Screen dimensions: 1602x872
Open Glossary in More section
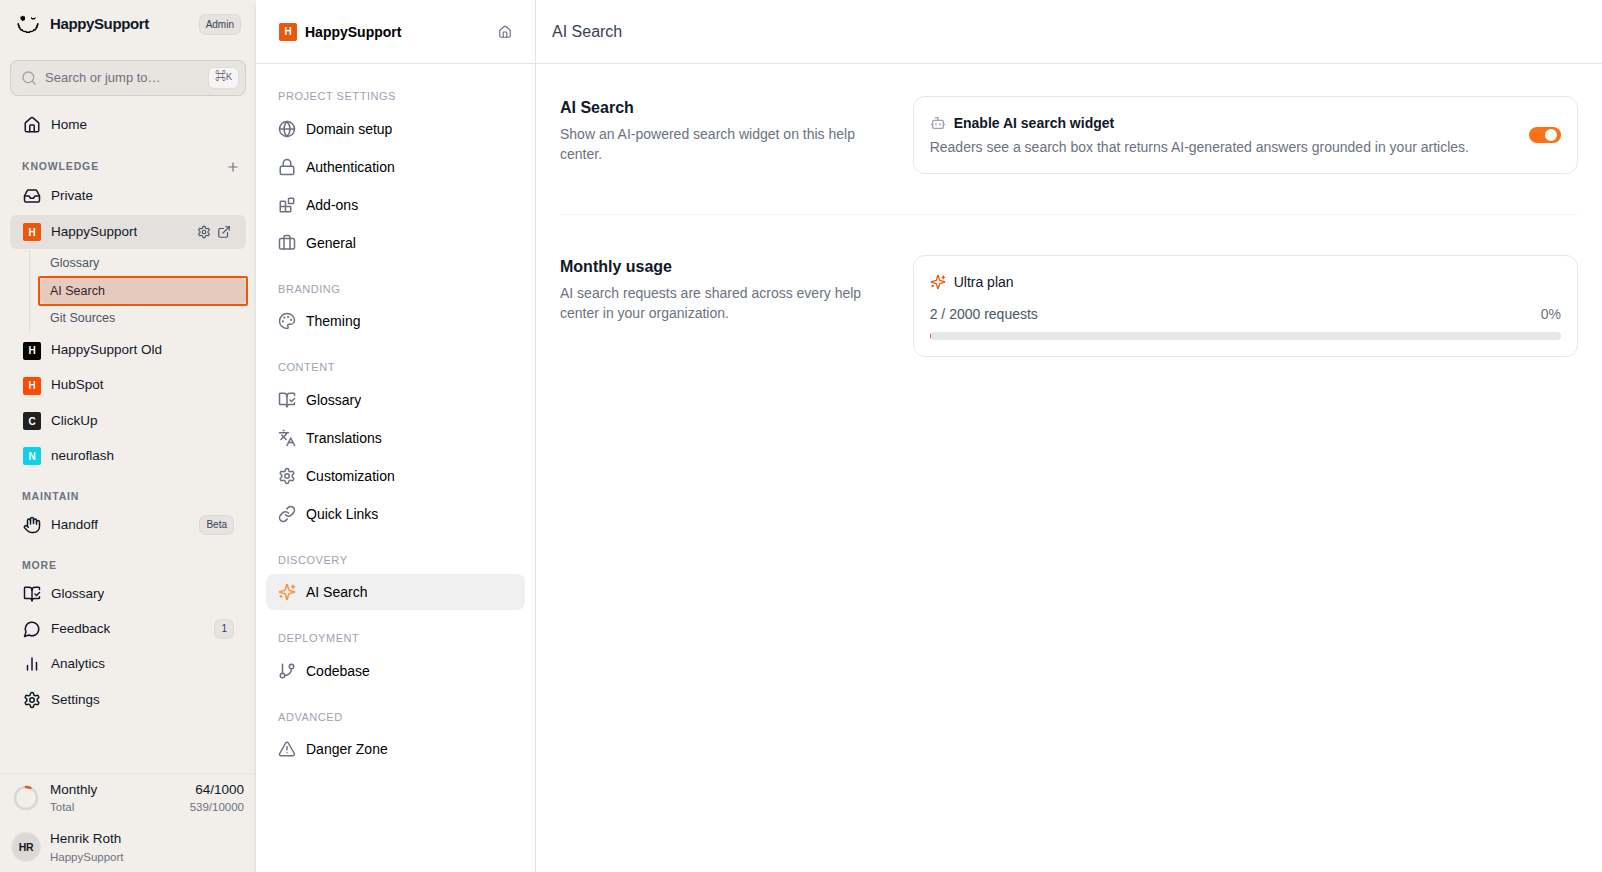[128, 594]
